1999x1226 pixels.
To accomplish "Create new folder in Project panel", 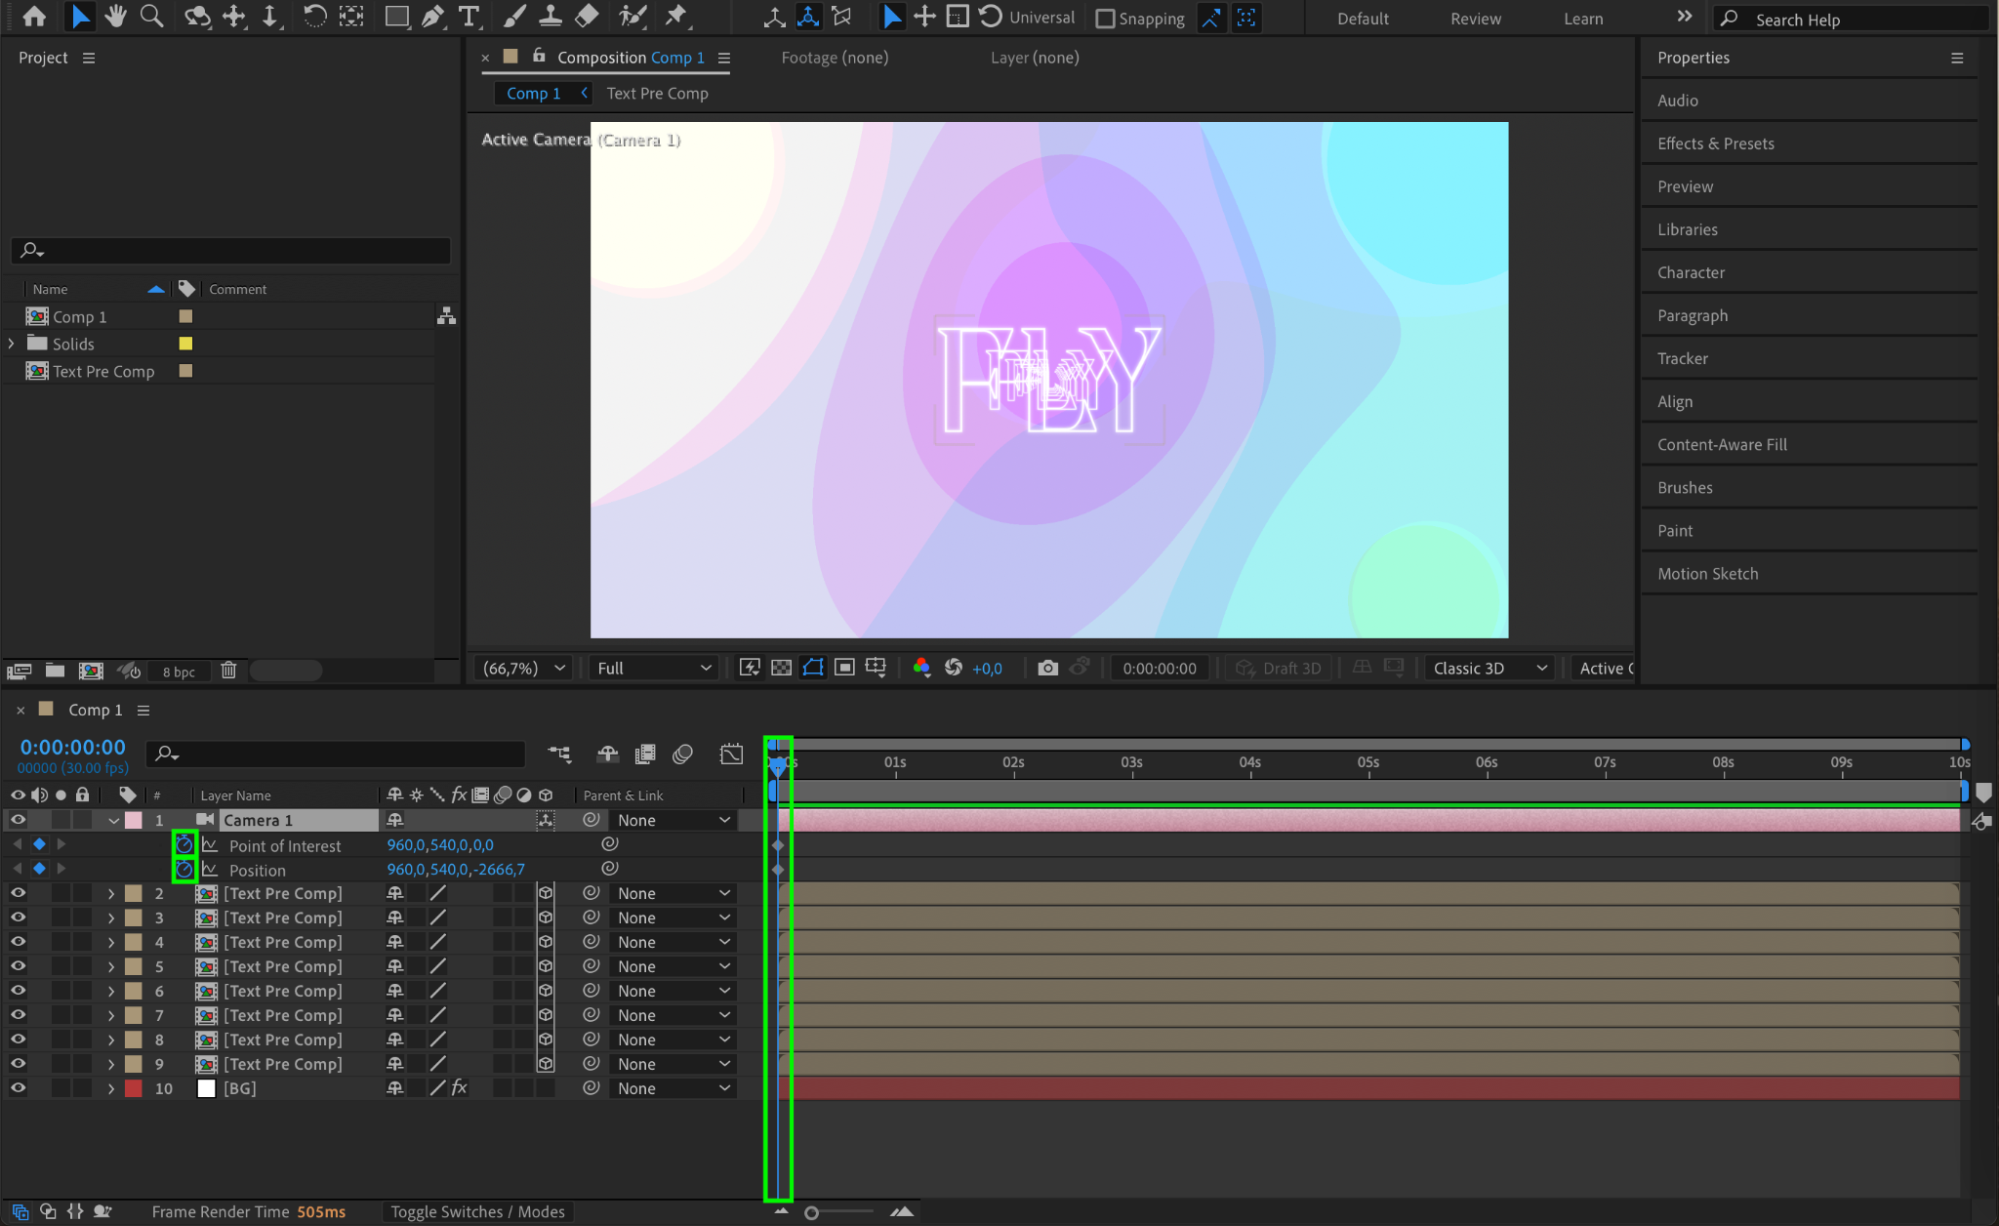I will (55, 671).
